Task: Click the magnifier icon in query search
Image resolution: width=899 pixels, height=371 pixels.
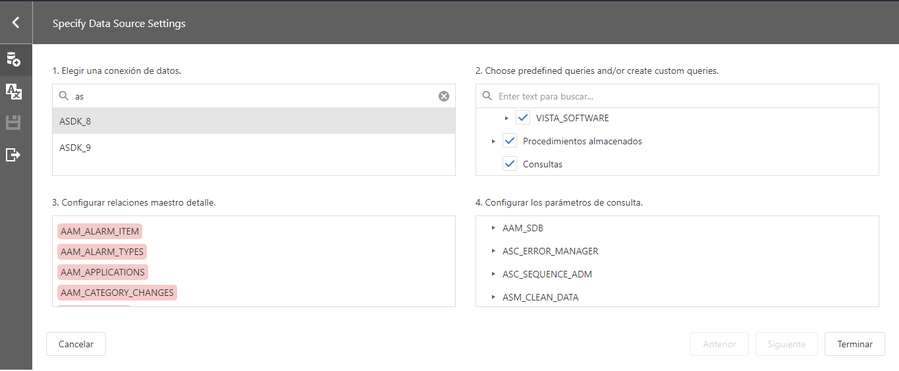Action: pos(487,96)
